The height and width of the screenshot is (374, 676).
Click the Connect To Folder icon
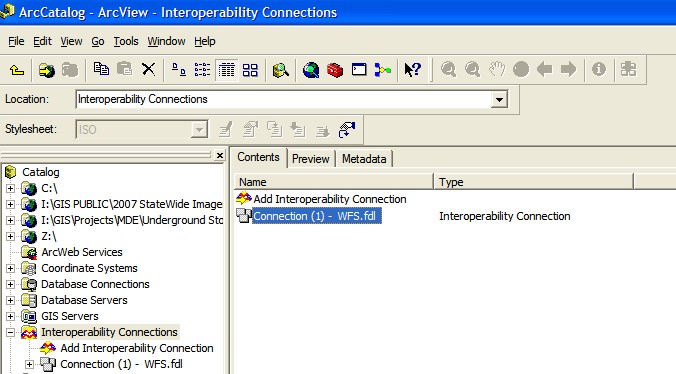coord(47,69)
